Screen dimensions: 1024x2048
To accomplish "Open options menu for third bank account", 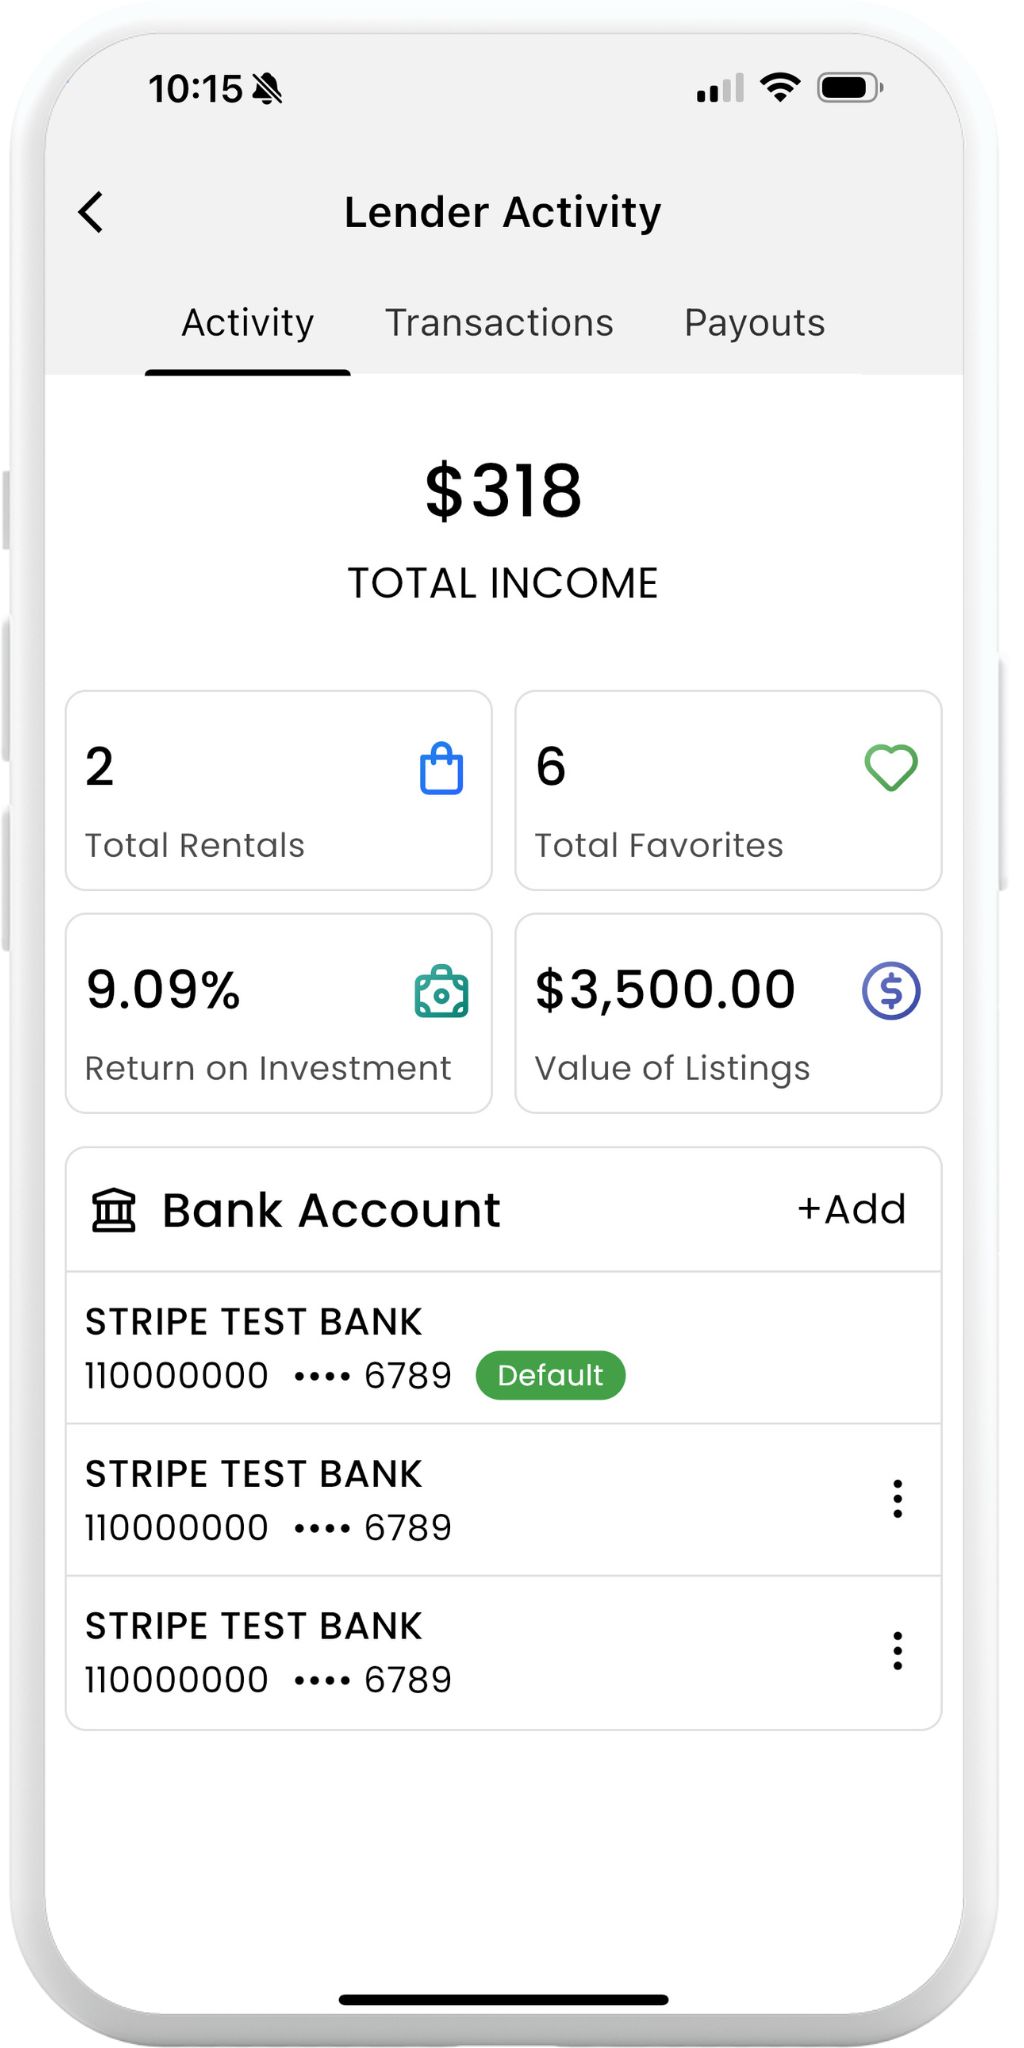I will (x=897, y=1651).
